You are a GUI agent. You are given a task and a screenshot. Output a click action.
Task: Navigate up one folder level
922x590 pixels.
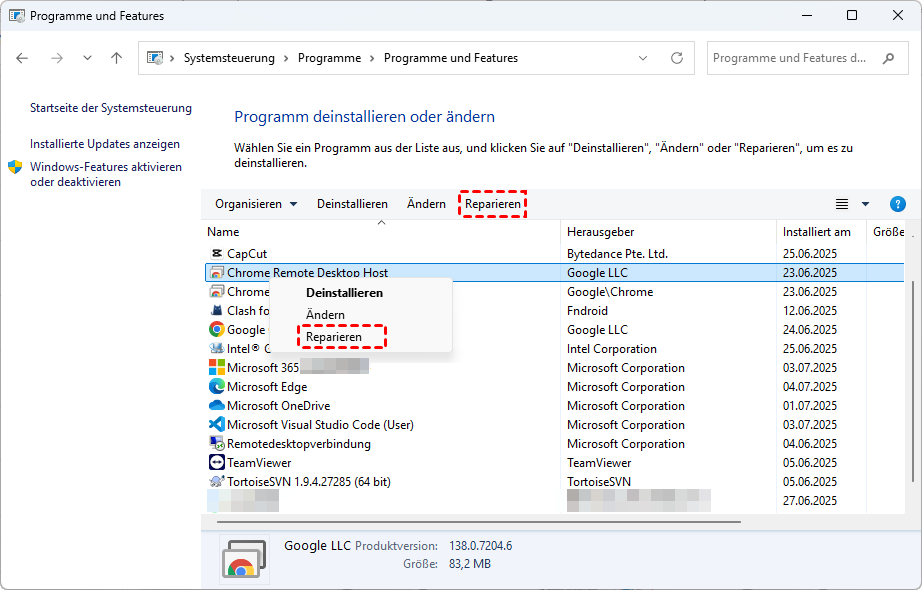tap(116, 58)
